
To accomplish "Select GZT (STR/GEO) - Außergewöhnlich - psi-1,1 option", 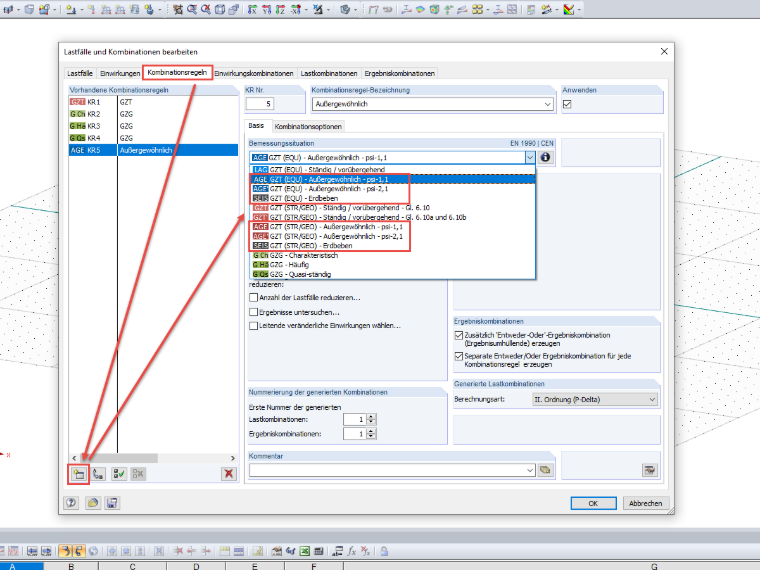I will tap(393, 227).
